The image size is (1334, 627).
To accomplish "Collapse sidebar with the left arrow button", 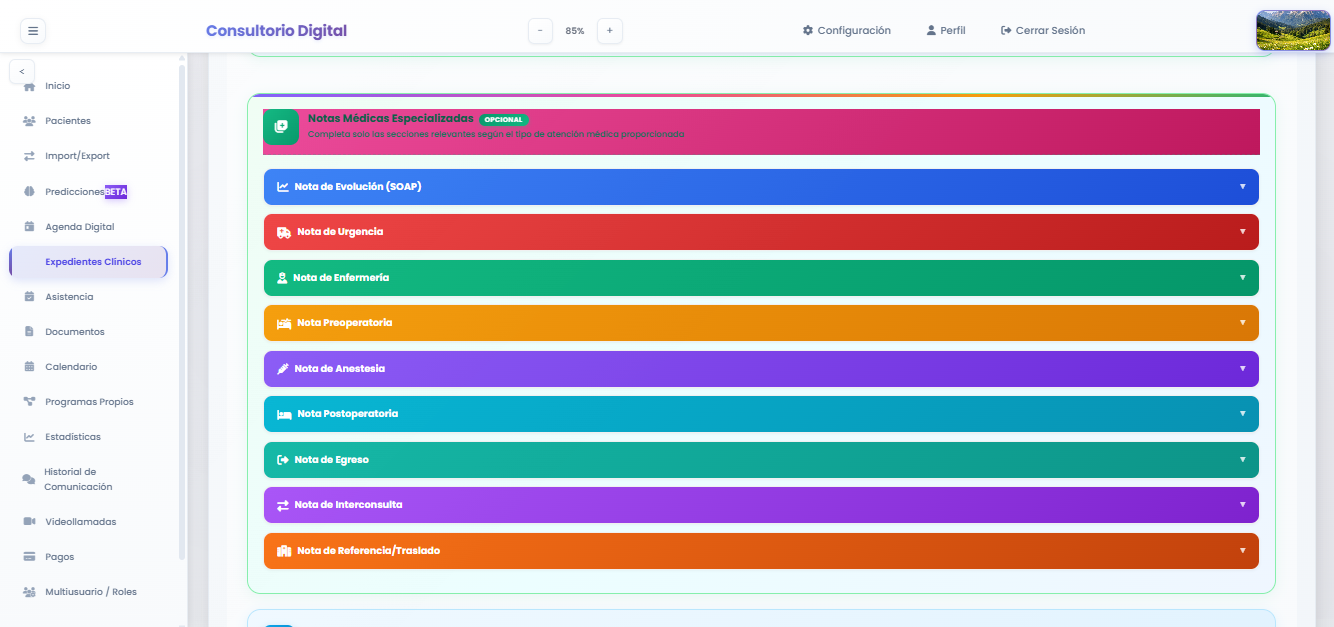I will click(x=22, y=72).
